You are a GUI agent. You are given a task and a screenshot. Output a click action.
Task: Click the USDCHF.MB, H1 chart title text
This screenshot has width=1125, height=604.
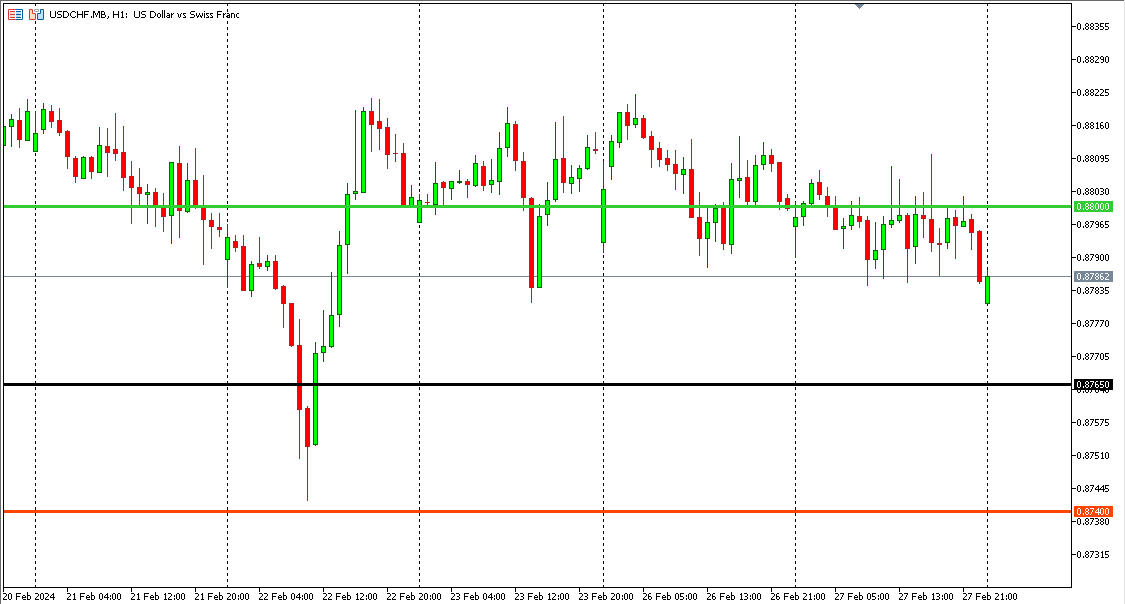144,14
